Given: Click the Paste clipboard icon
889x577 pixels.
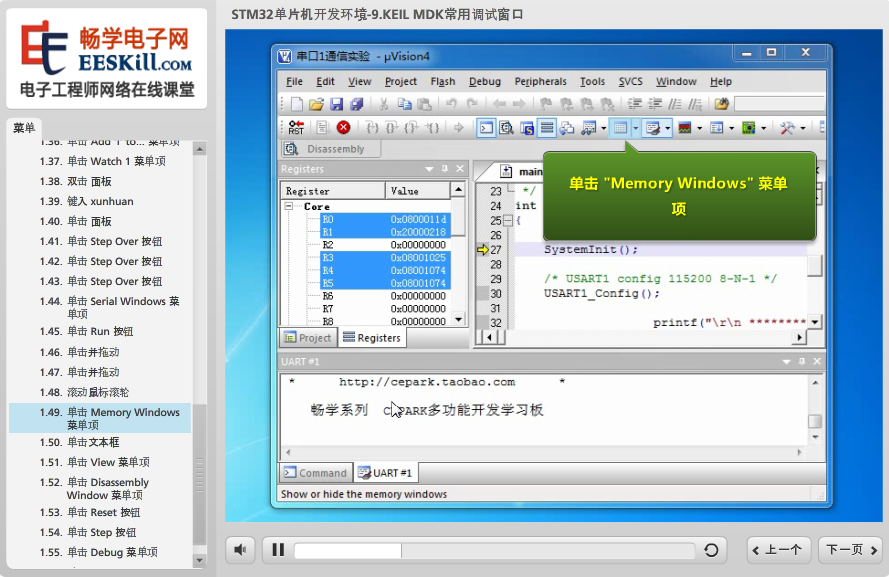Looking at the screenshot, I should 424,104.
